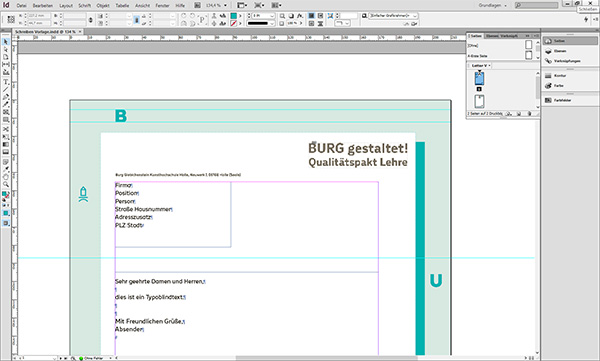The width and height of the screenshot is (600, 361).
Task: Open the Fenster menu
Action: coord(162,6)
